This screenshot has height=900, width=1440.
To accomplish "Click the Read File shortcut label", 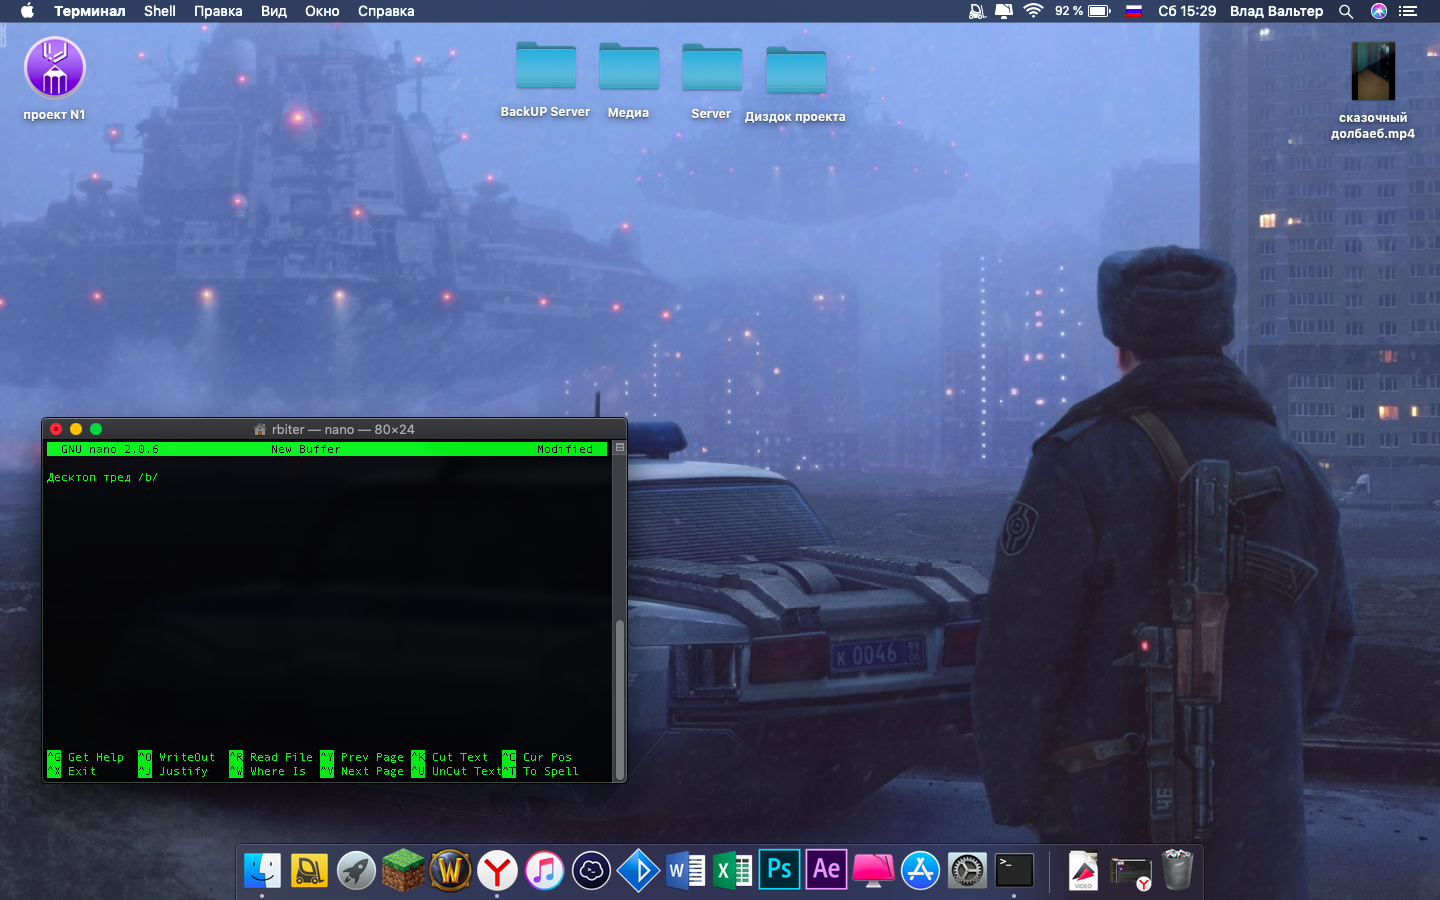I will (x=281, y=757).
